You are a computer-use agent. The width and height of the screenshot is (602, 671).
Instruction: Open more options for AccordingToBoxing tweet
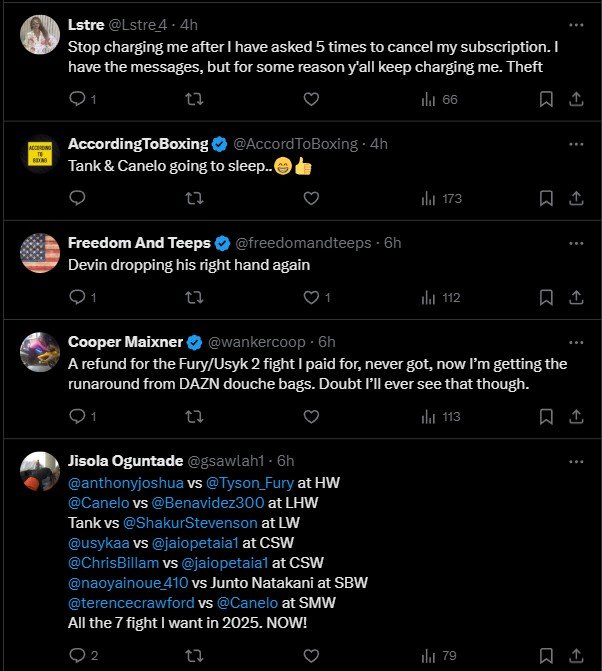pos(576,143)
